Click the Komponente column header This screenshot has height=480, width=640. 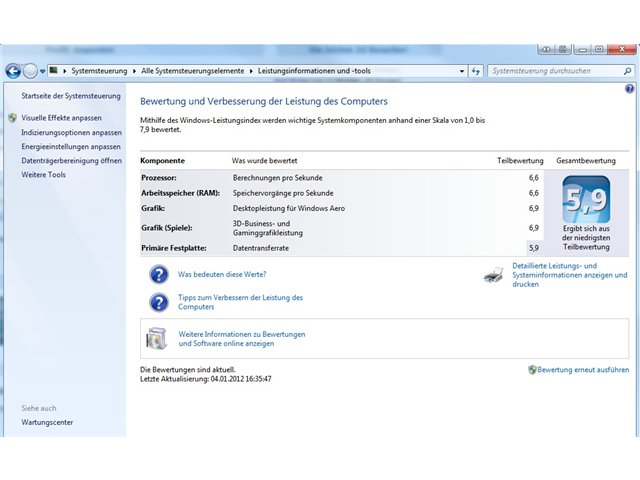tap(162, 161)
